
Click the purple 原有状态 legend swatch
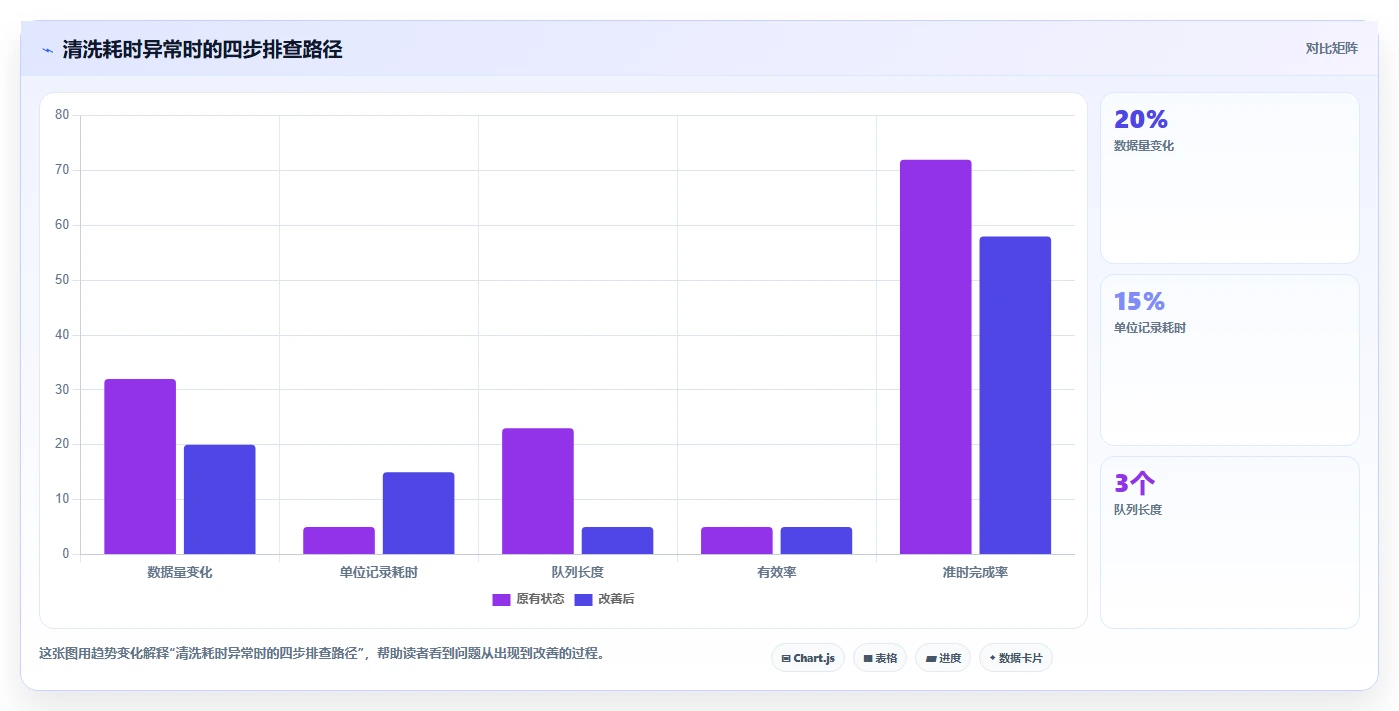(x=501, y=600)
